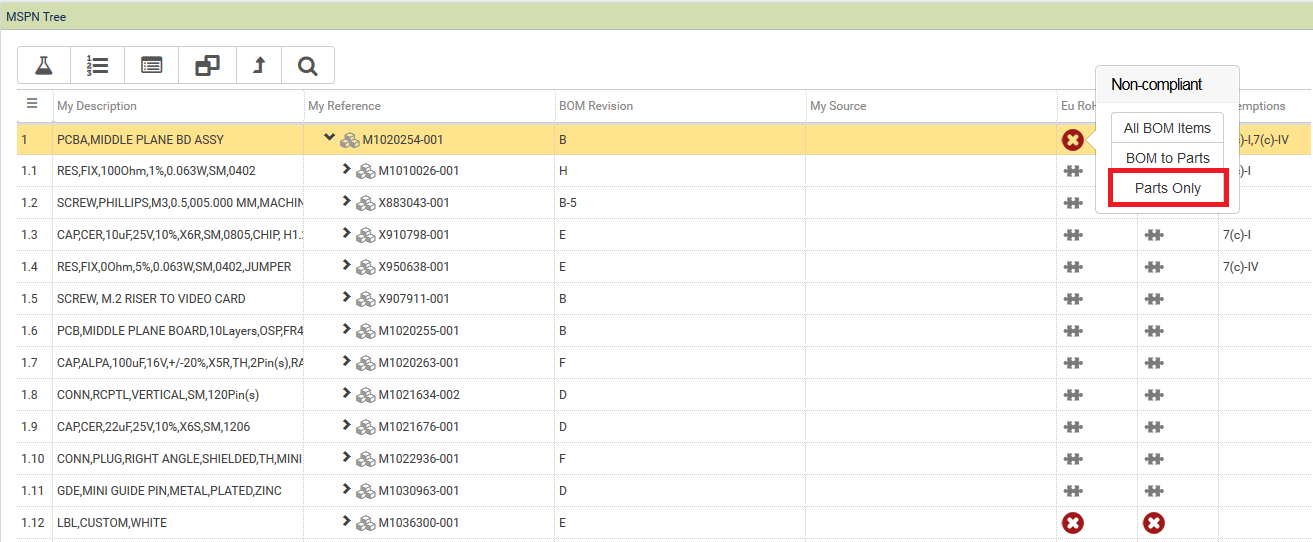Click the search magnifier icon
This screenshot has width=1313, height=542.
coord(308,66)
